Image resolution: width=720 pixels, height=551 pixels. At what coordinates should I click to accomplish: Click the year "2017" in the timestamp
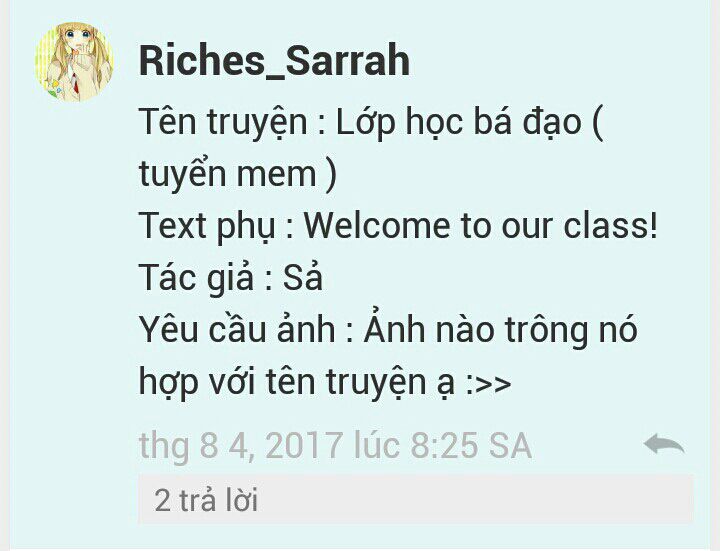(x=303, y=445)
